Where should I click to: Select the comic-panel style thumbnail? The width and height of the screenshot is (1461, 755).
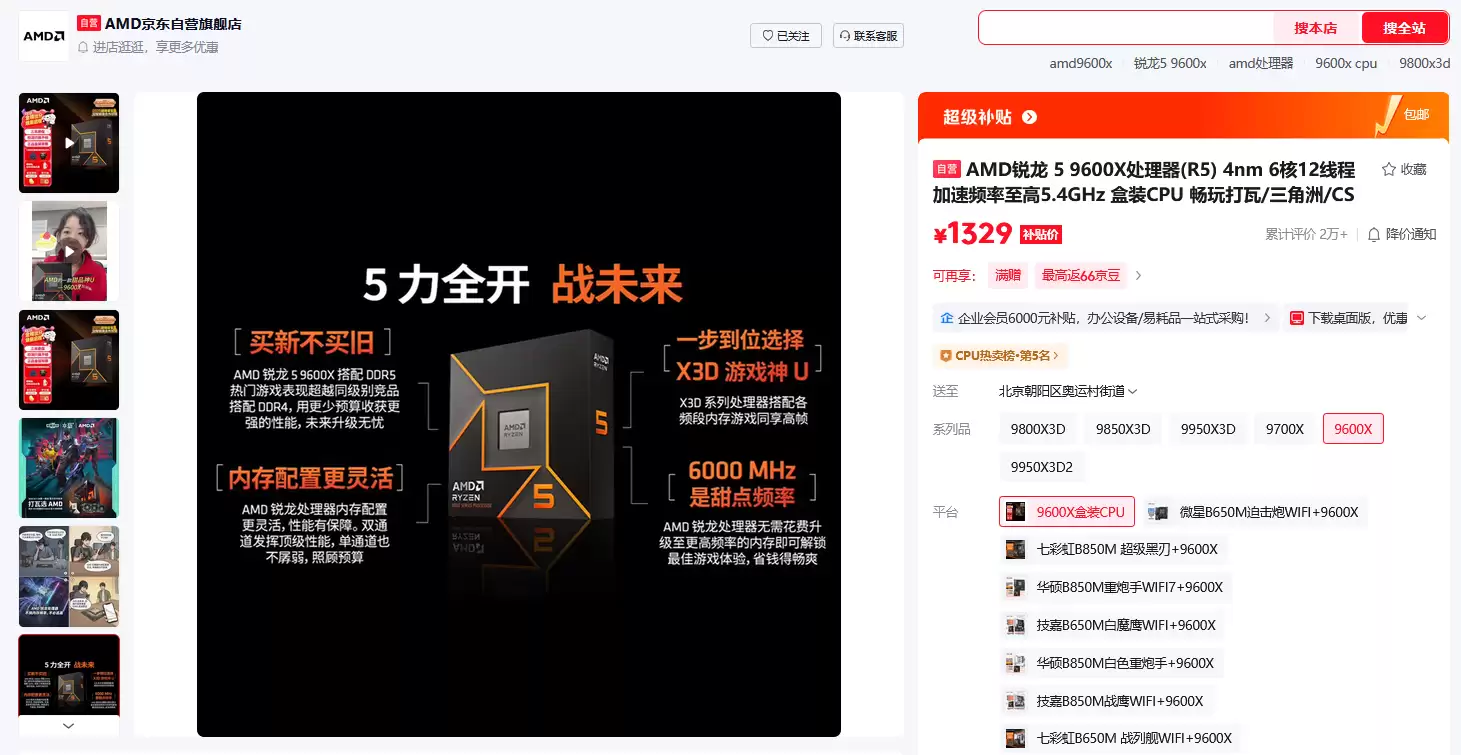69,576
